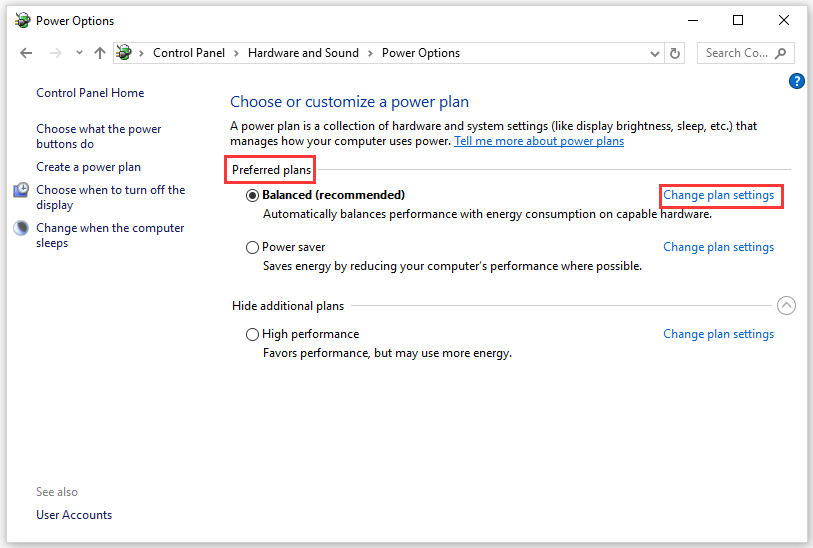Open the address bar history dropdown

point(655,53)
